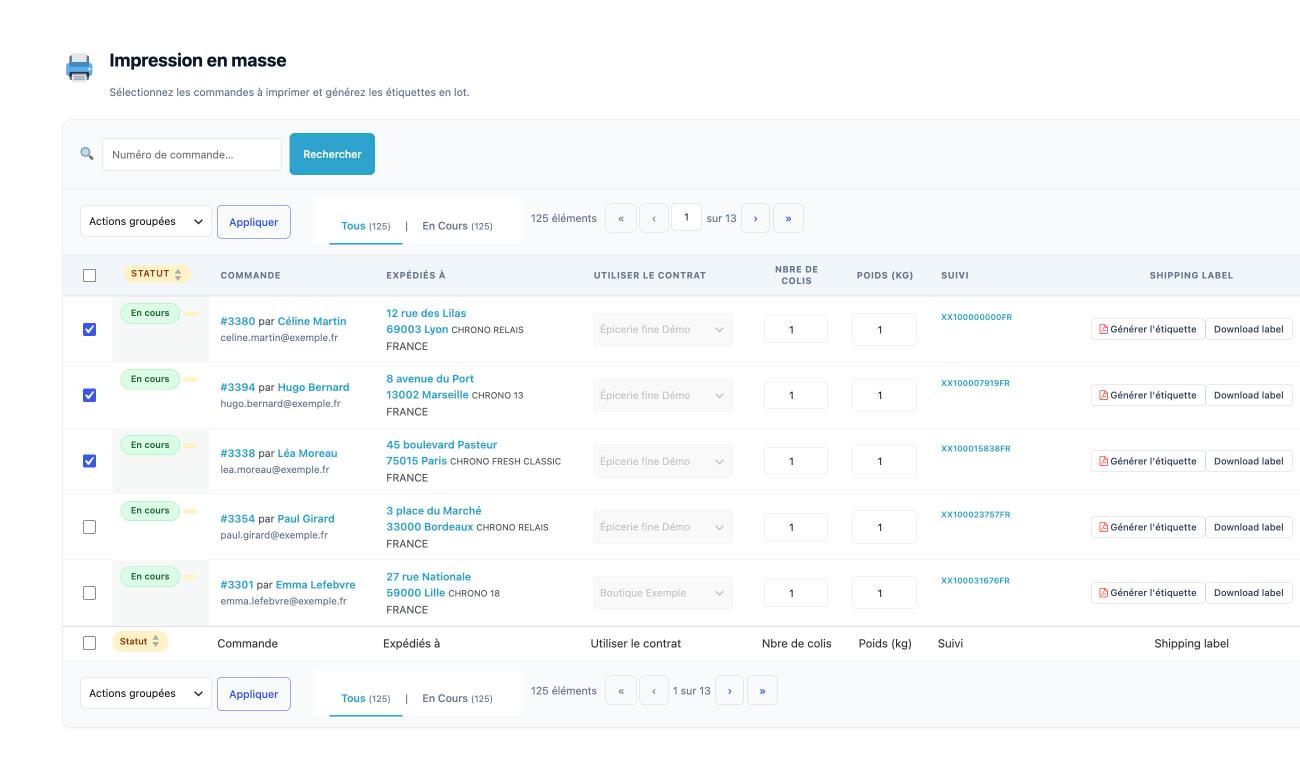1300x757 pixels.
Task: Open tracking number XX100023757FR
Action: coord(976,515)
